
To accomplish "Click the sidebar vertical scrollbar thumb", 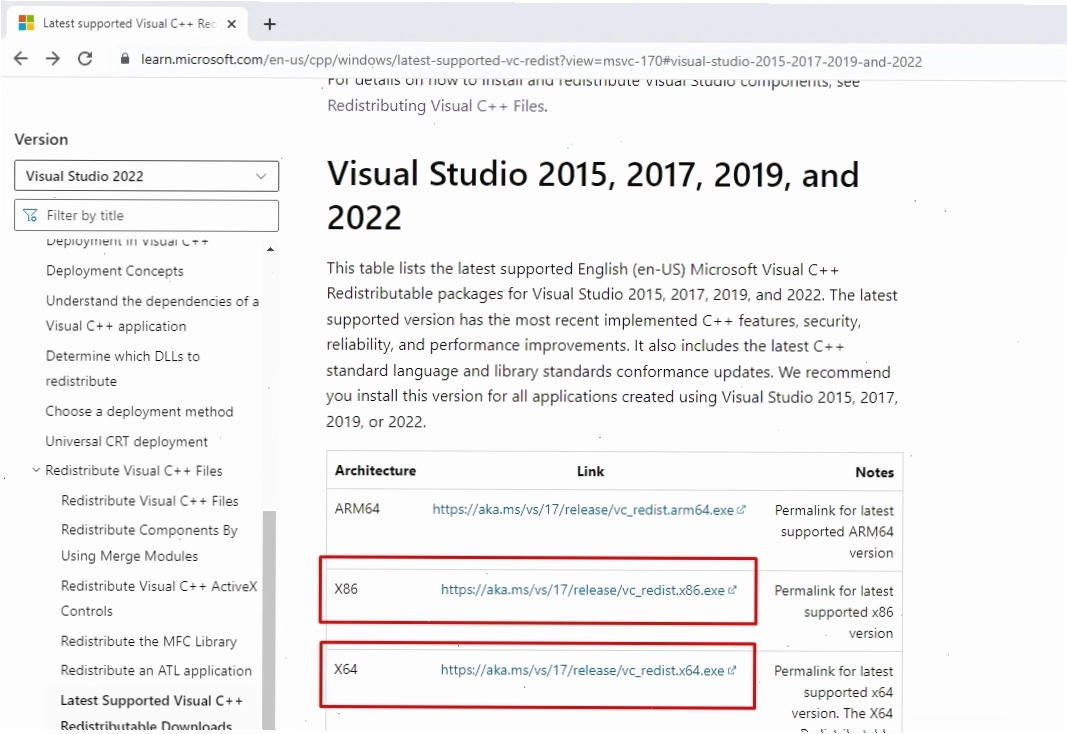I will [269, 619].
